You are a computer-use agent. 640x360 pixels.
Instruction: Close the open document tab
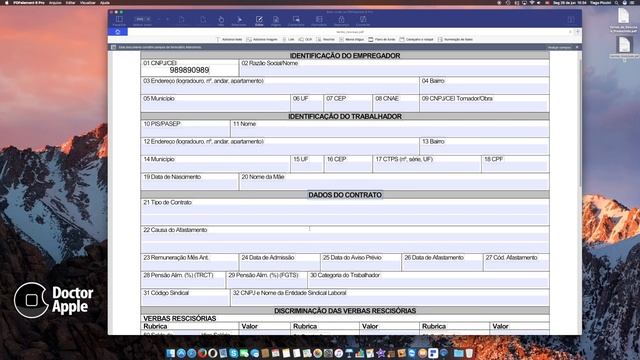pos(570,32)
